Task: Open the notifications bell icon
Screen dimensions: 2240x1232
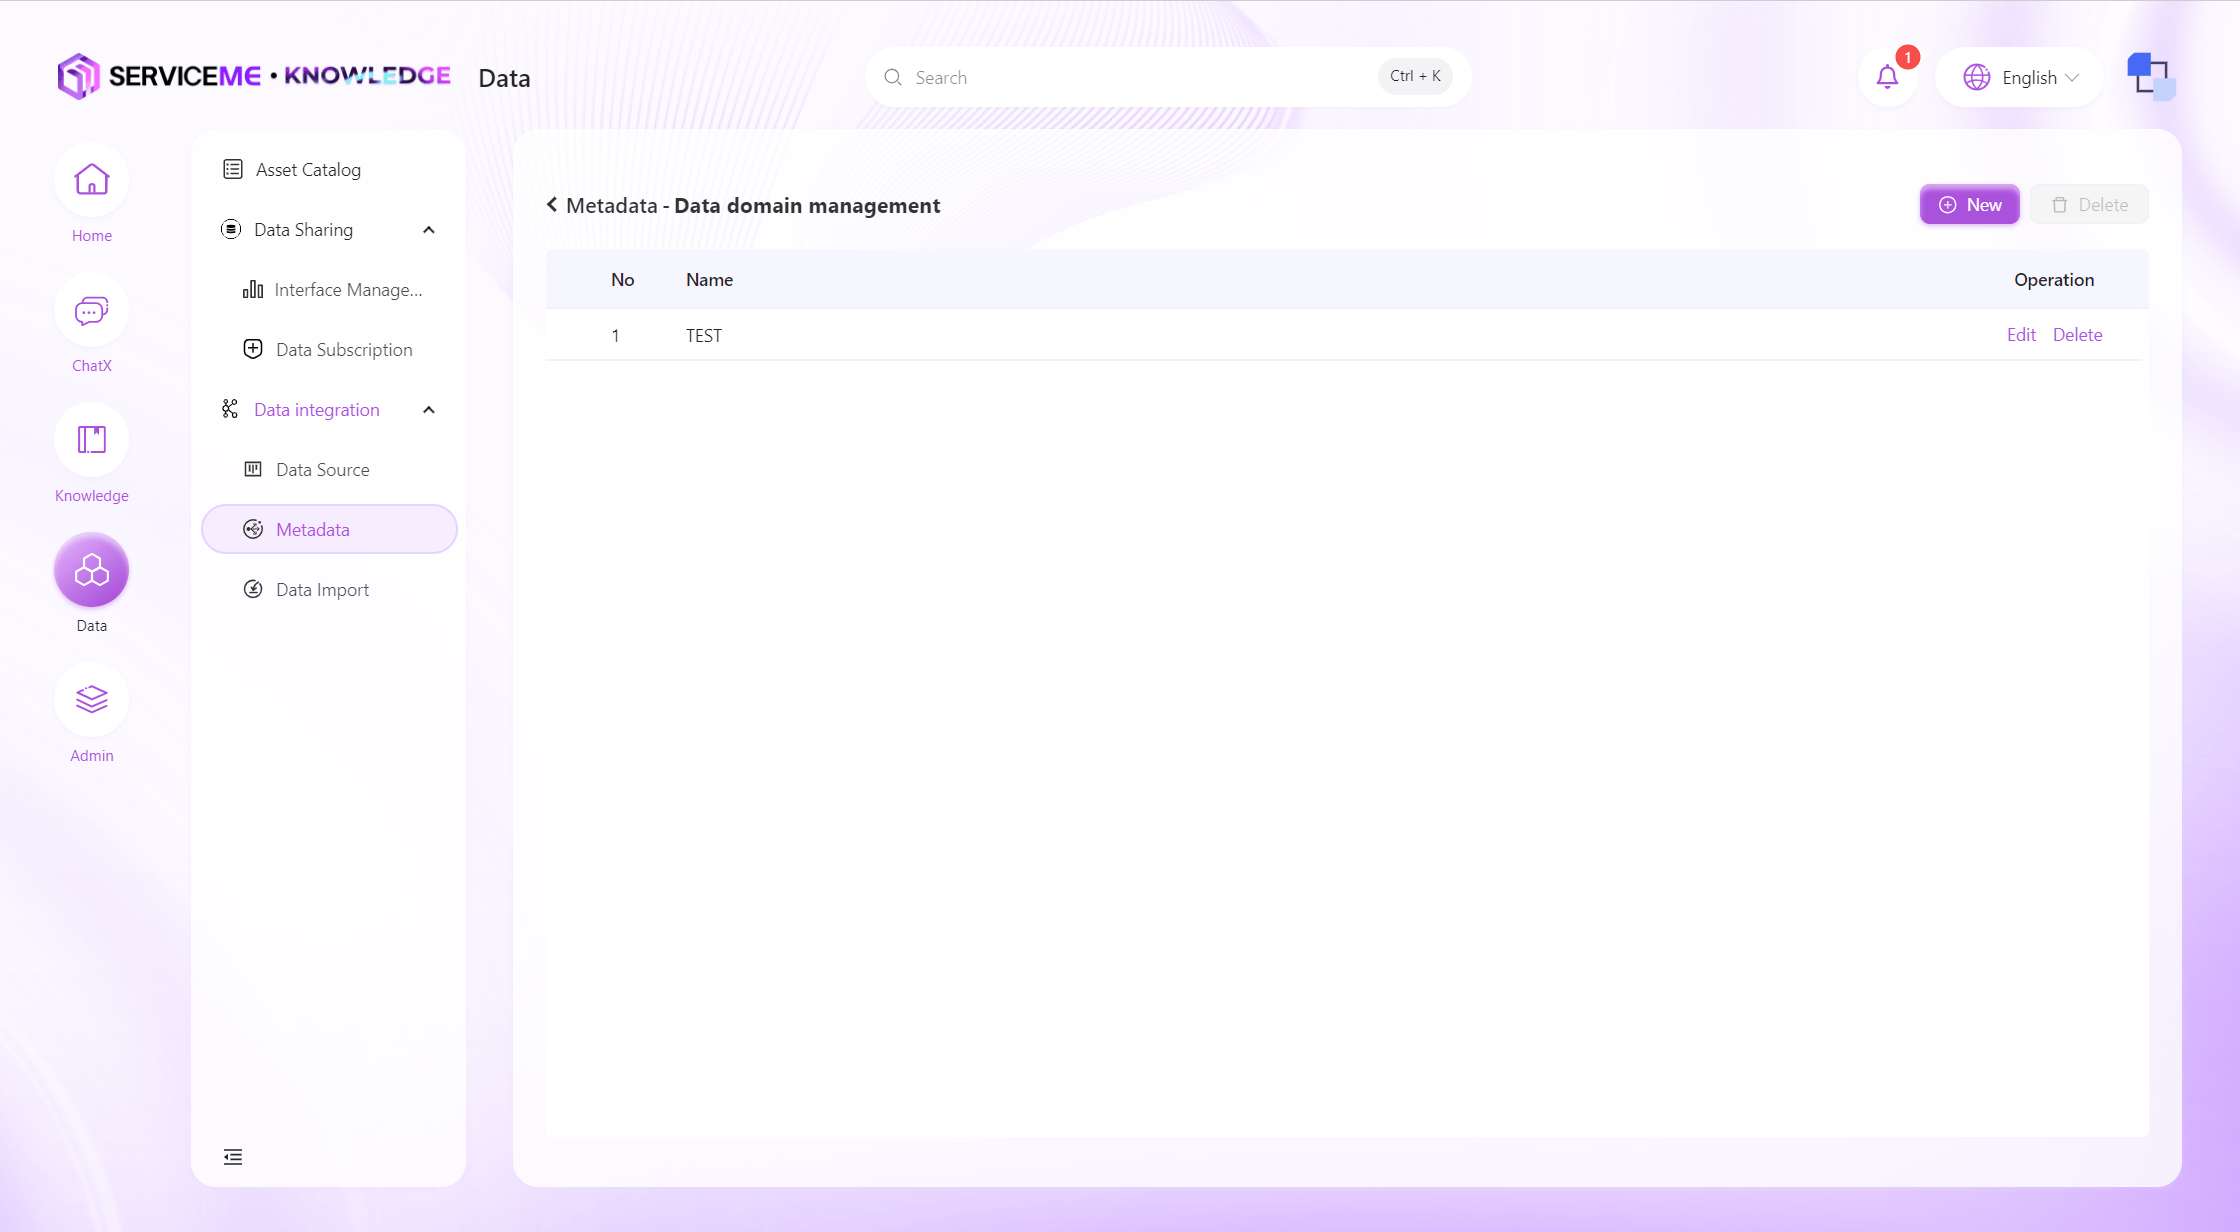Action: point(1887,77)
